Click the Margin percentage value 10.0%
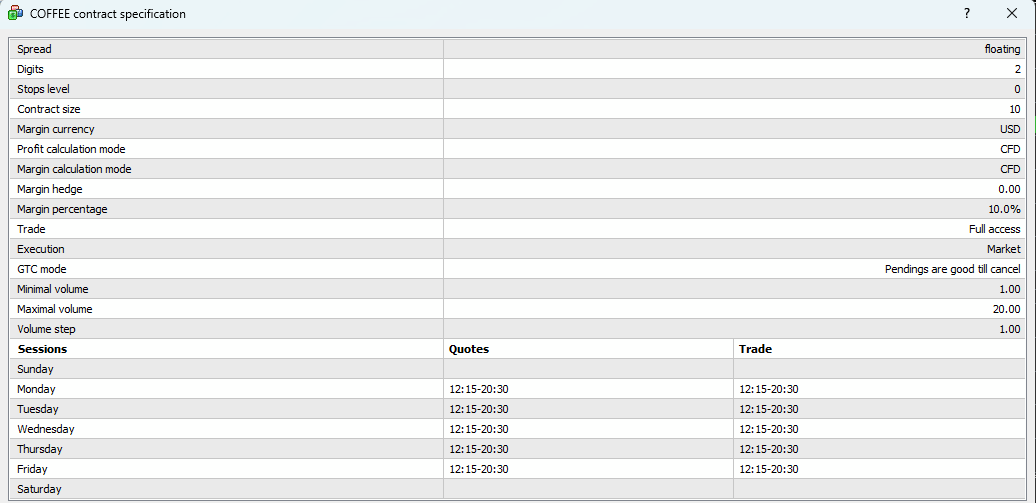 pyautogui.click(x=1003, y=209)
